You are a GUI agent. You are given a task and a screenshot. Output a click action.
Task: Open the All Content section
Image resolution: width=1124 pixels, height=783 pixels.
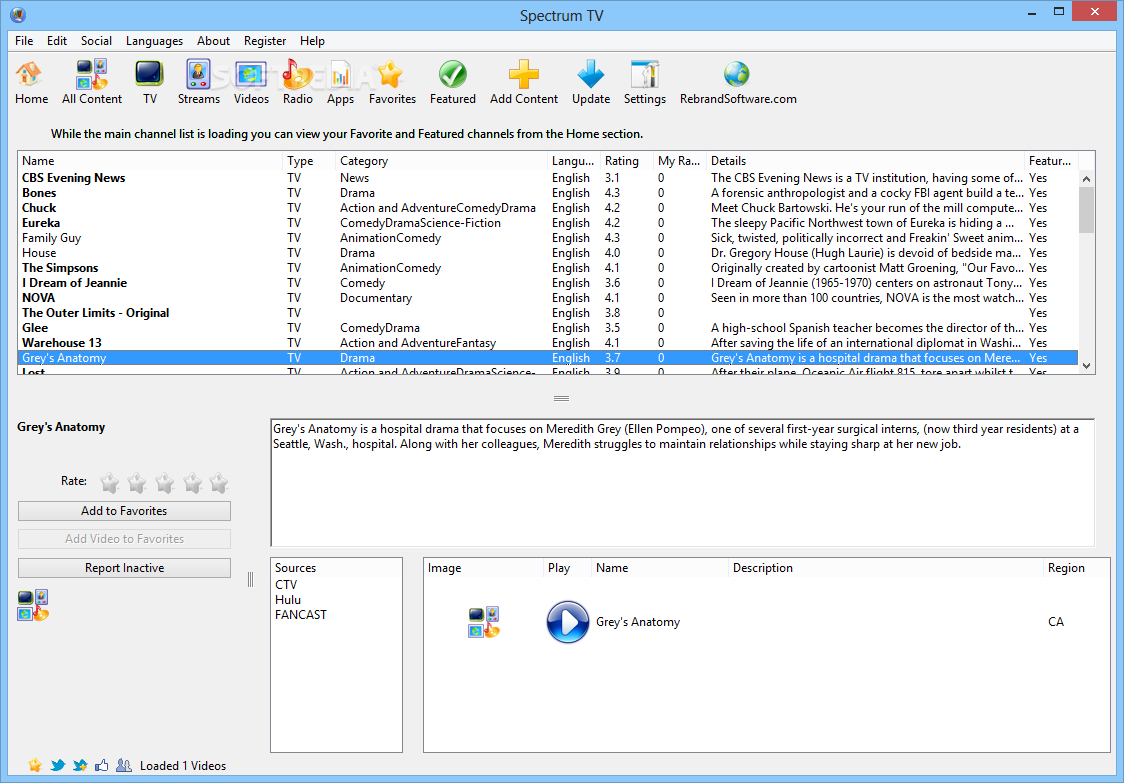92,82
